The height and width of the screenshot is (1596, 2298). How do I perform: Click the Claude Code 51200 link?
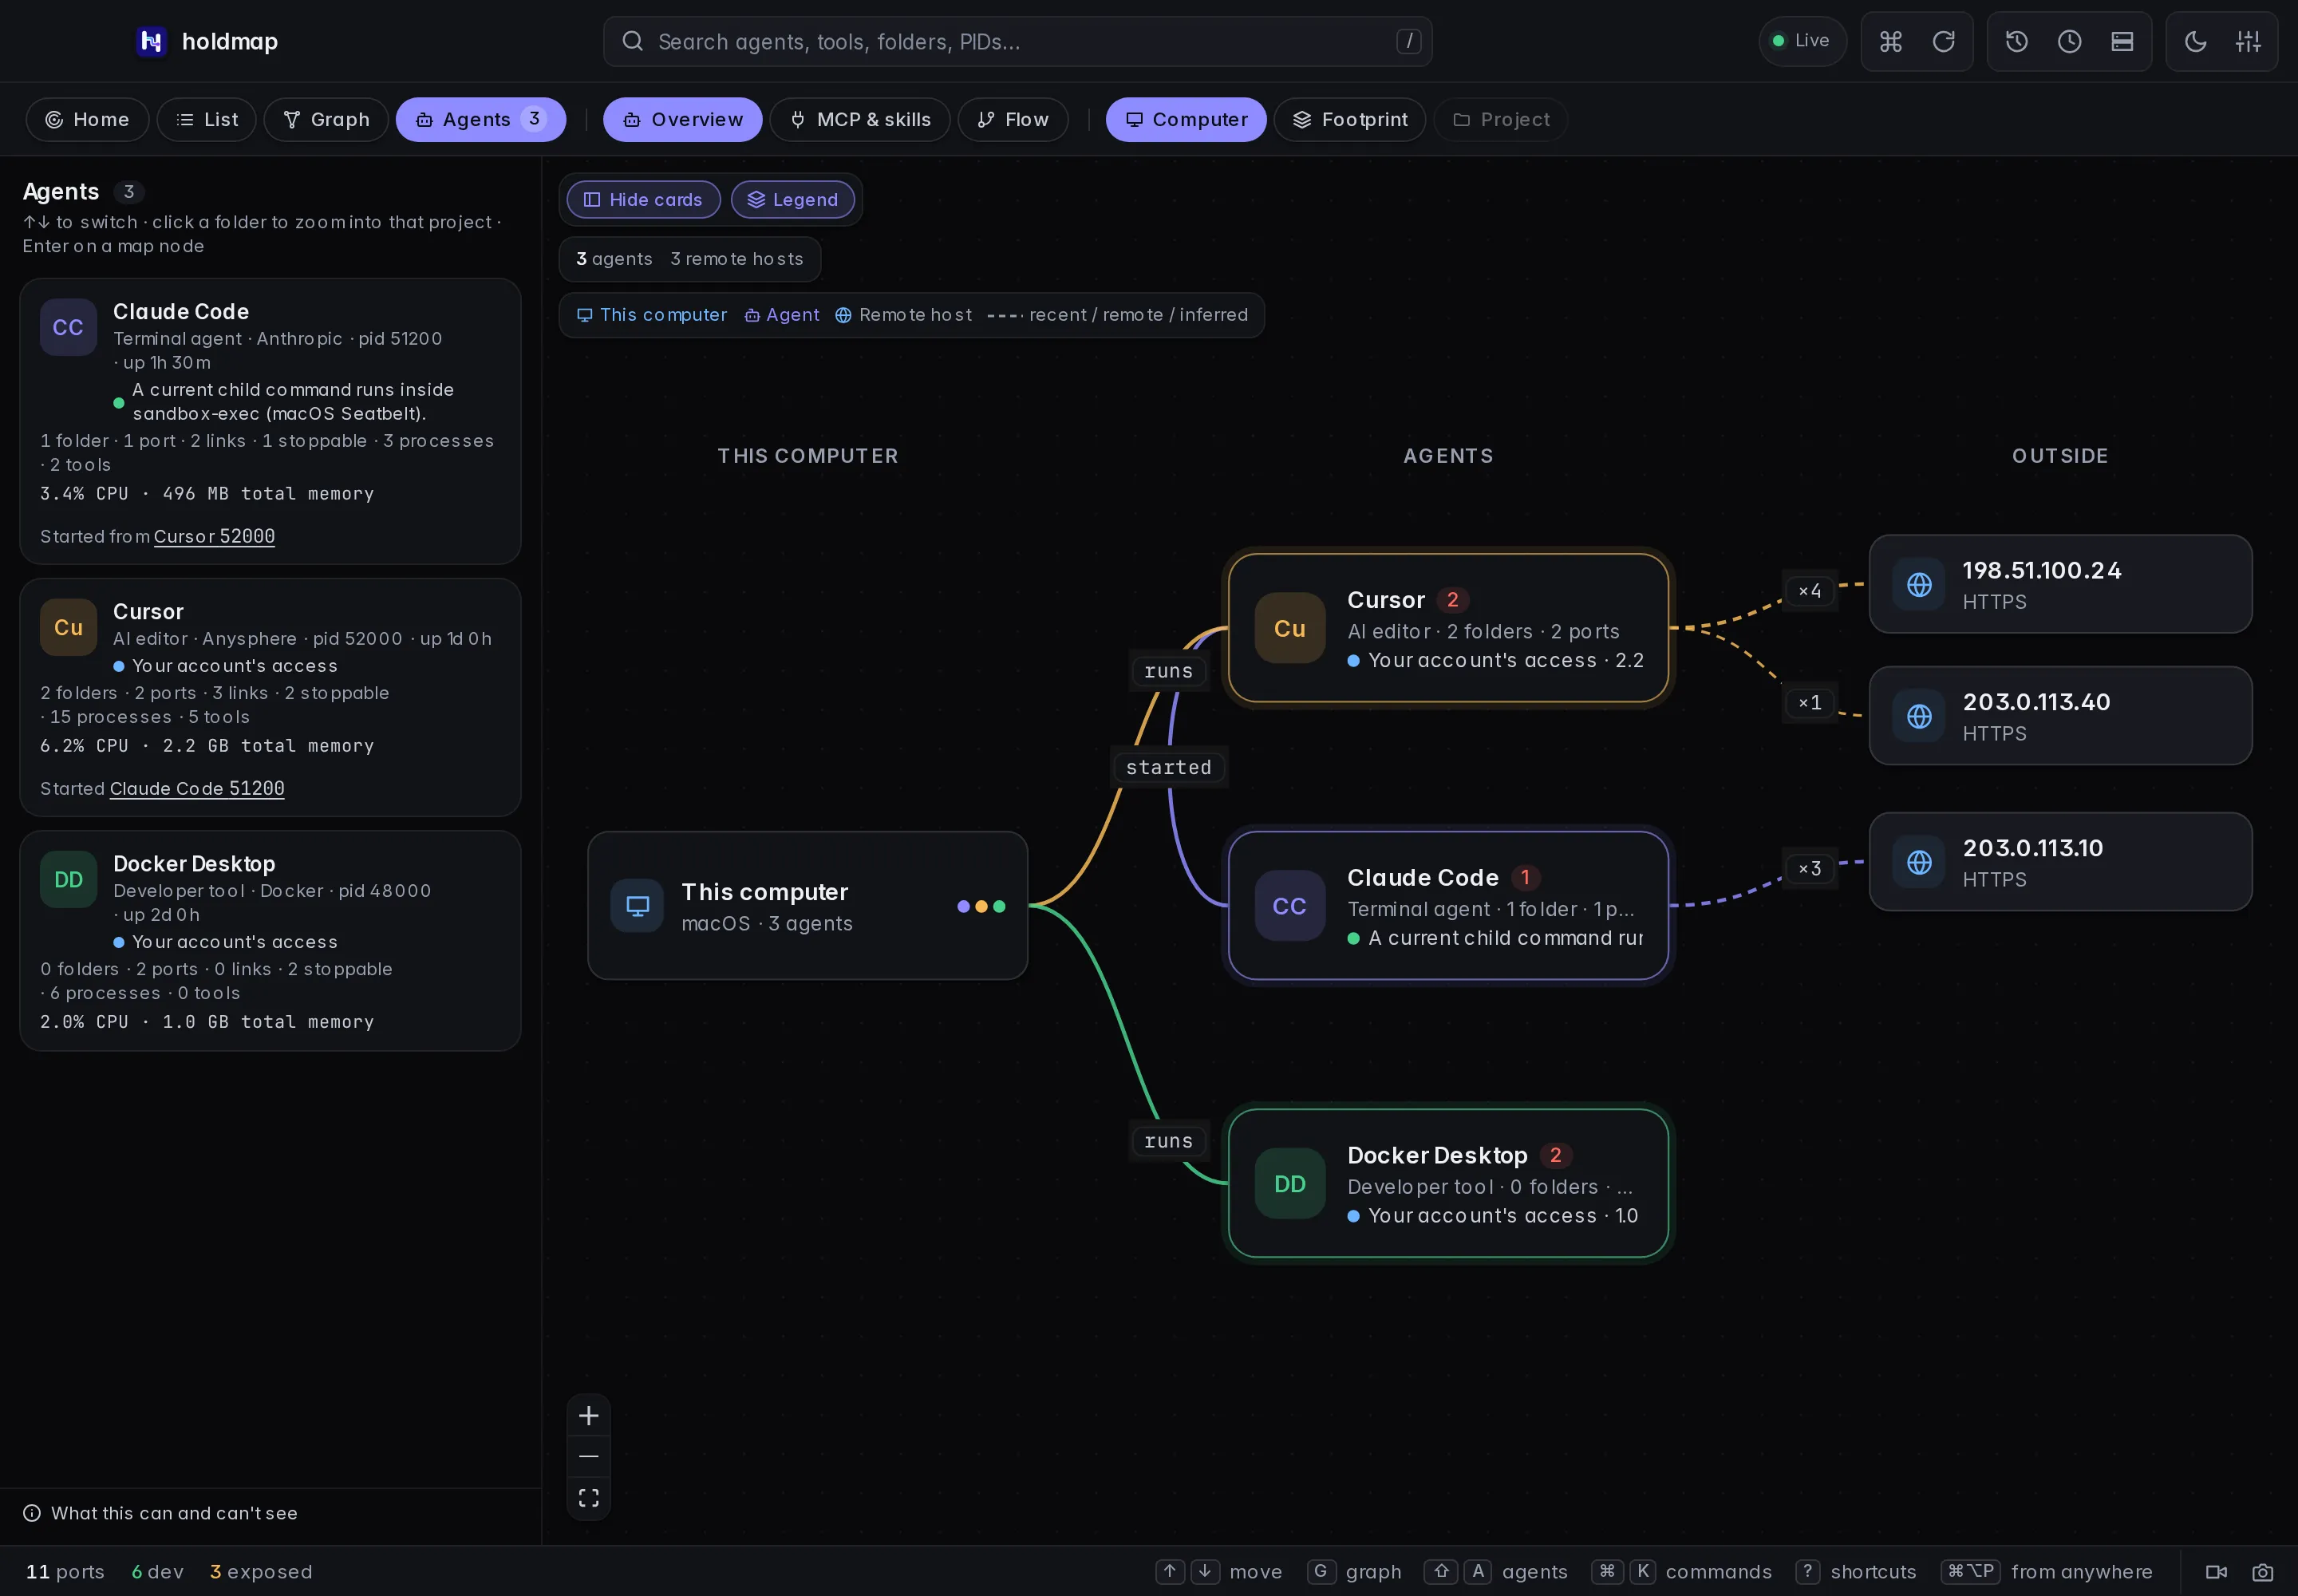click(x=197, y=789)
